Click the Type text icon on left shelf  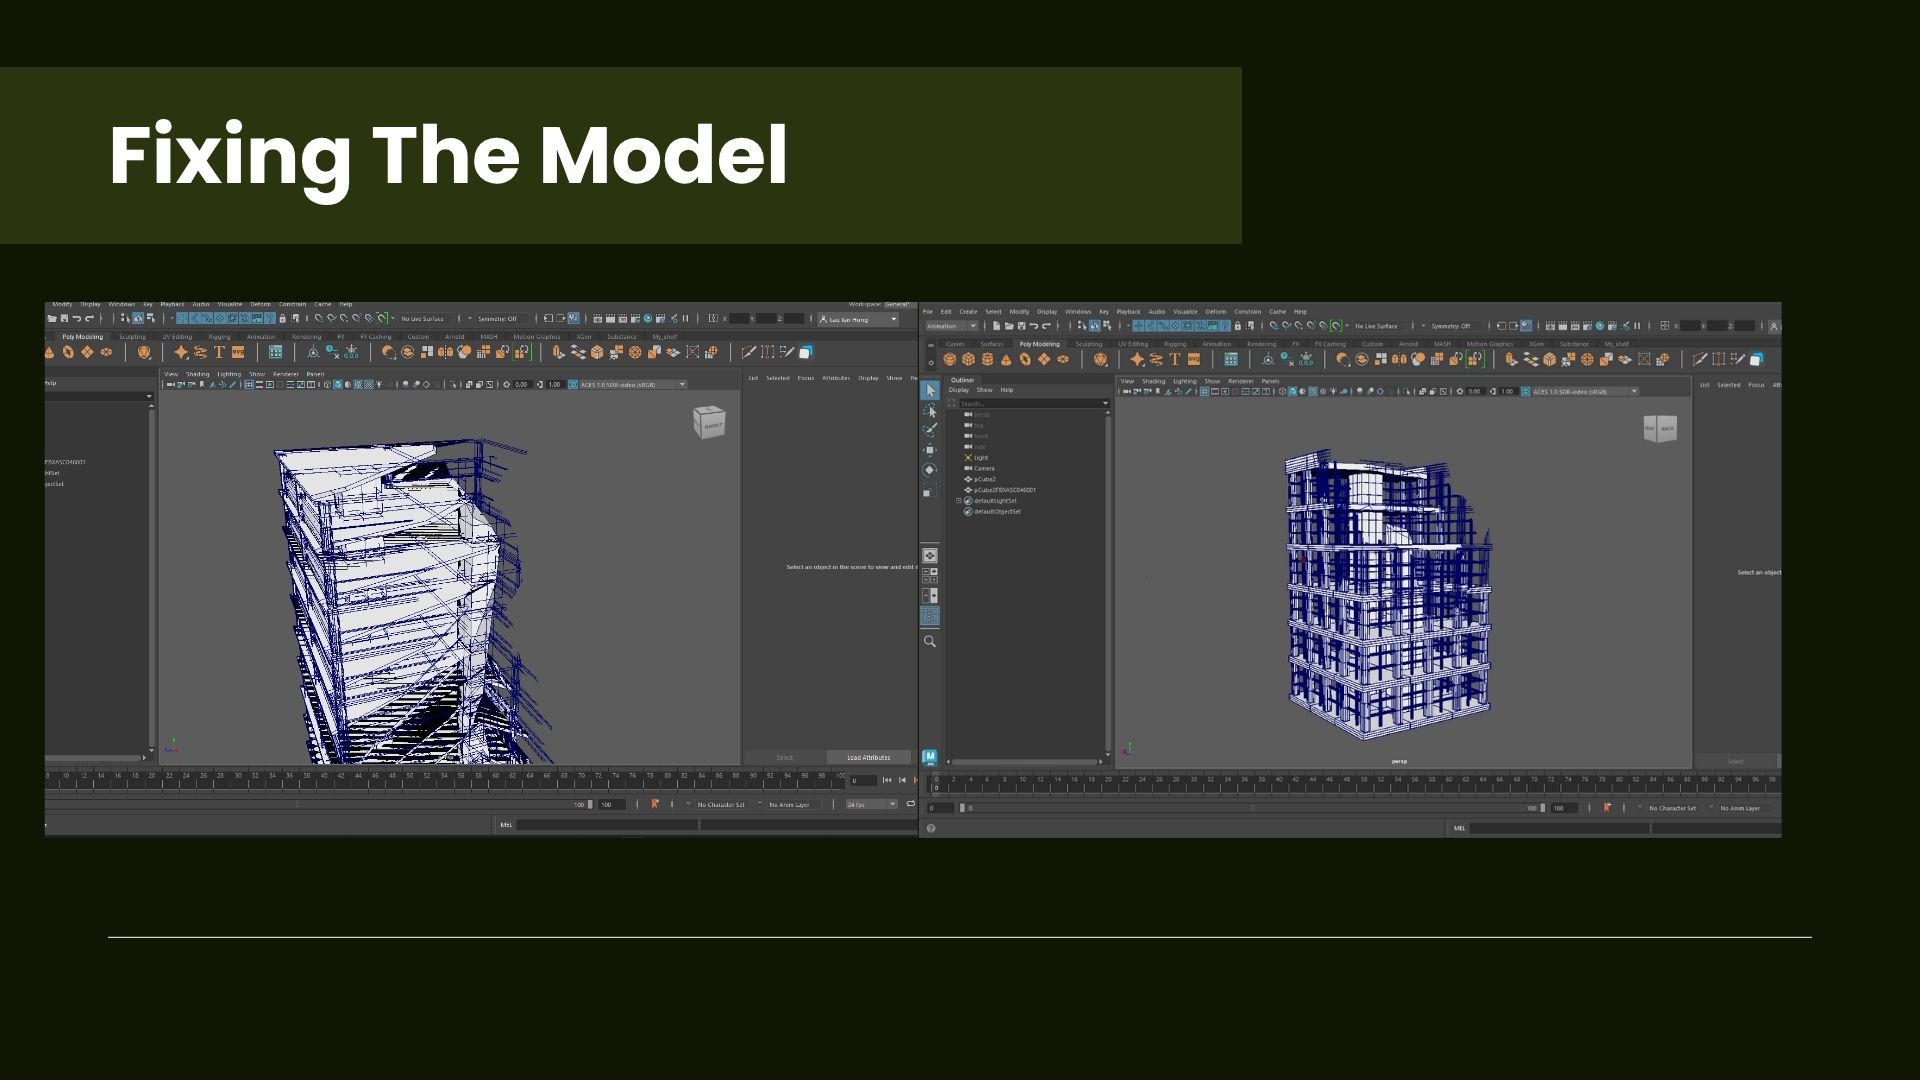pyautogui.click(x=219, y=352)
